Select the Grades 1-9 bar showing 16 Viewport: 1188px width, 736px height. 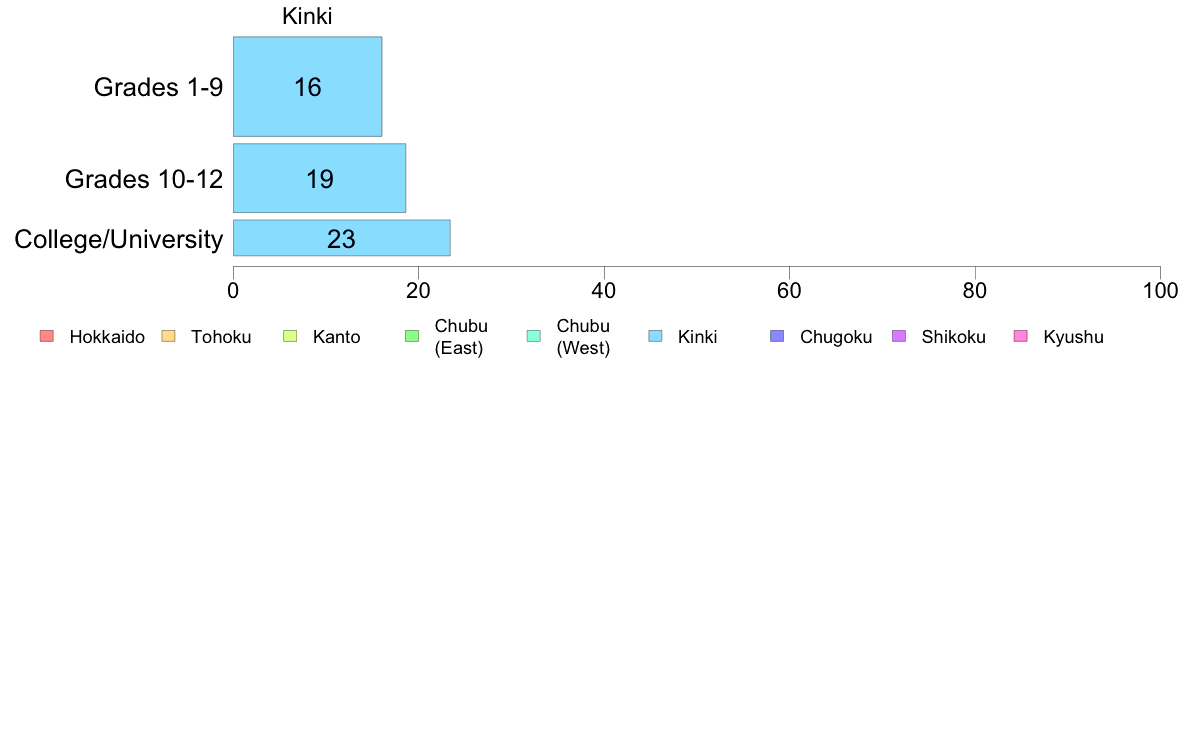click(308, 86)
